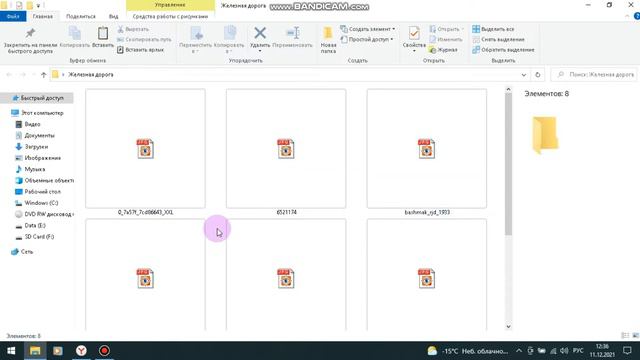The height and width of the screenshot is (360, 640).
Task: Click the Edit button in ribbon
Action: click(x=445, y=40)
